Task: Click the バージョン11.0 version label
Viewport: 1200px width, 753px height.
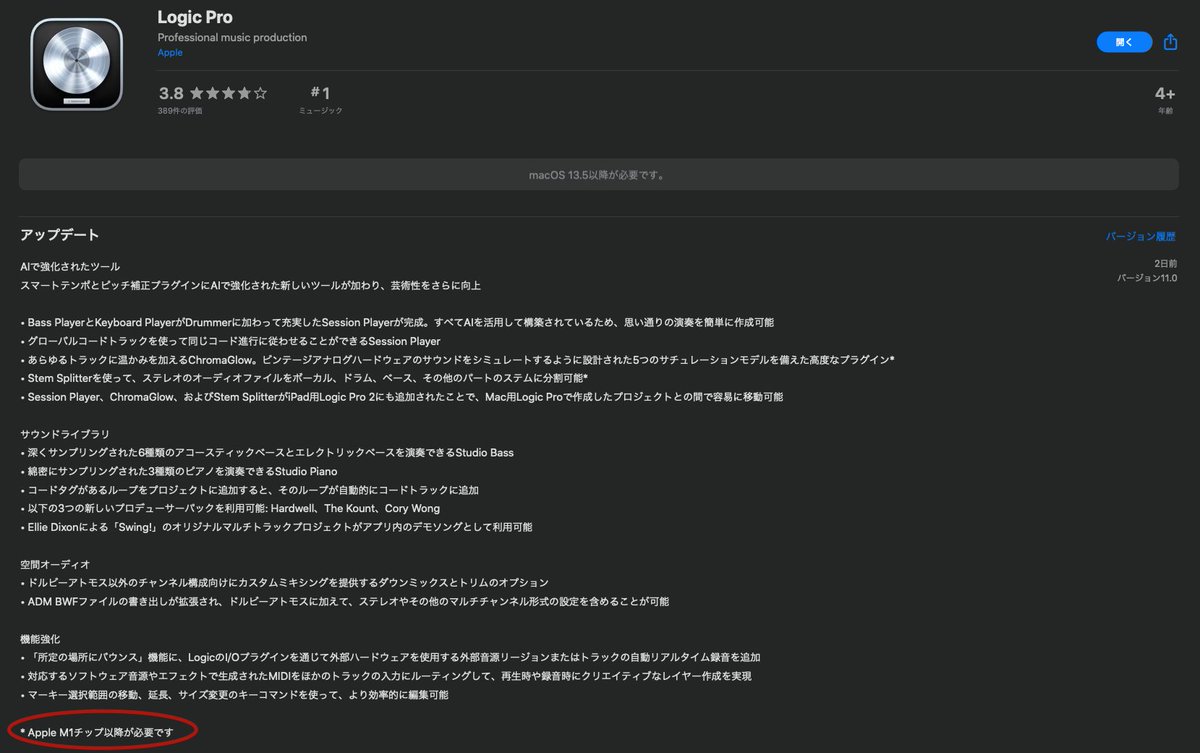Action: [x=1147, y=278]
